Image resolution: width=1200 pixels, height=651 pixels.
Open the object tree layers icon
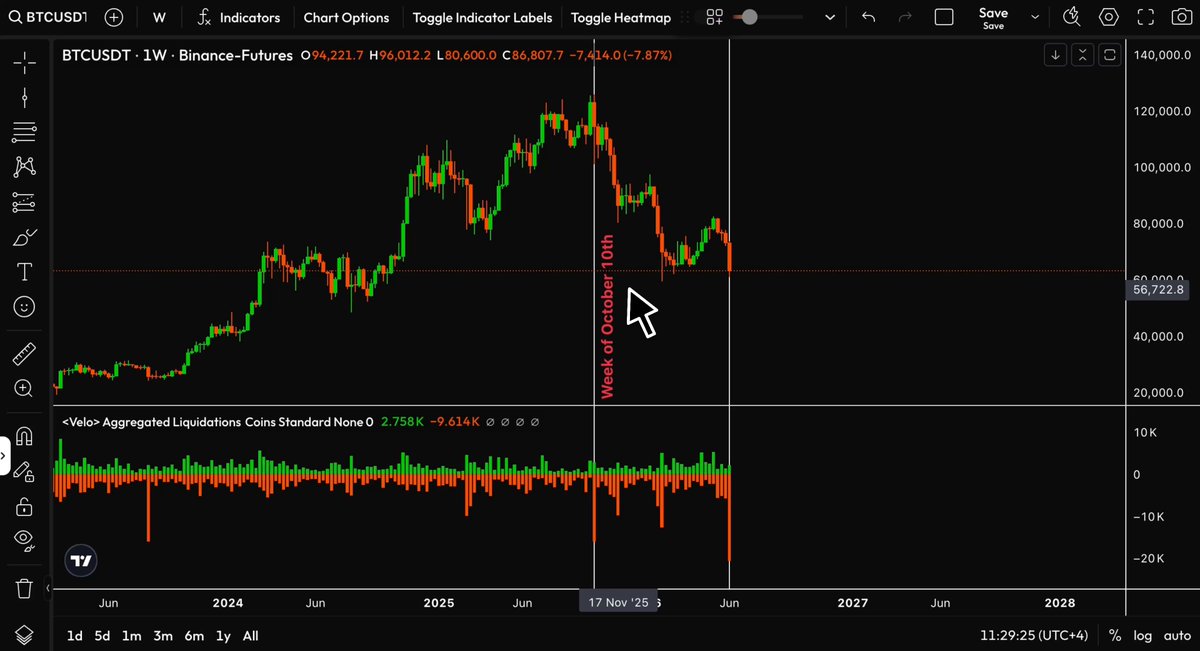(25, 635)
